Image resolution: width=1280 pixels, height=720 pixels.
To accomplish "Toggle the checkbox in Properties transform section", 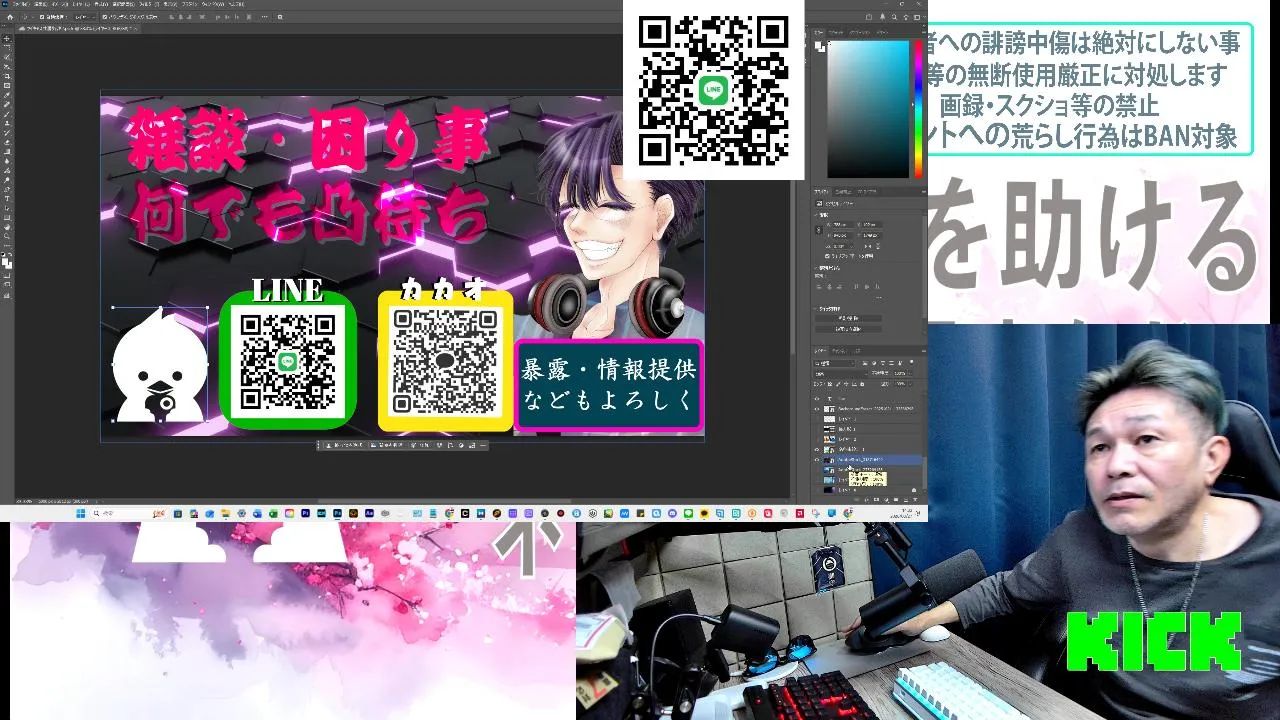I will click(x=827, y=256).
